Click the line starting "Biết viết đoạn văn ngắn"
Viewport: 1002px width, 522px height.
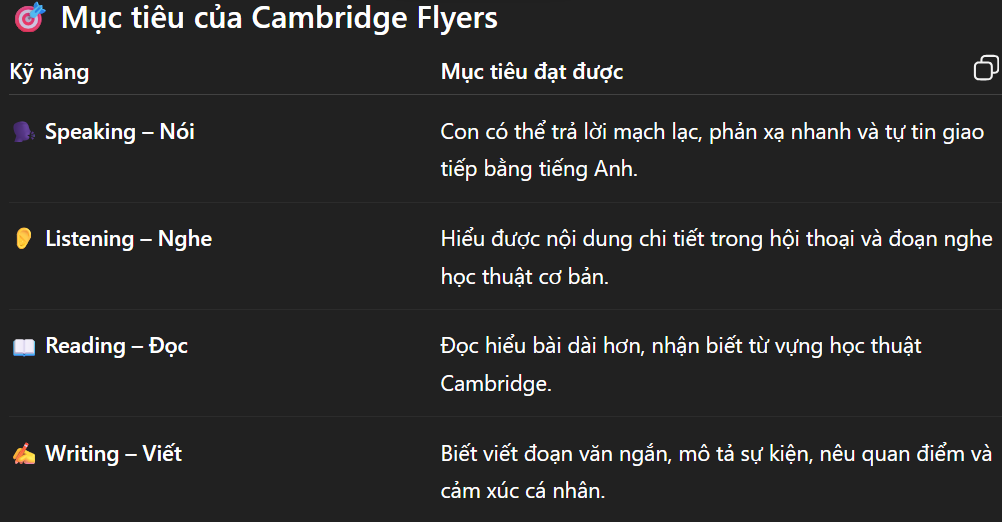coord(716,454)
